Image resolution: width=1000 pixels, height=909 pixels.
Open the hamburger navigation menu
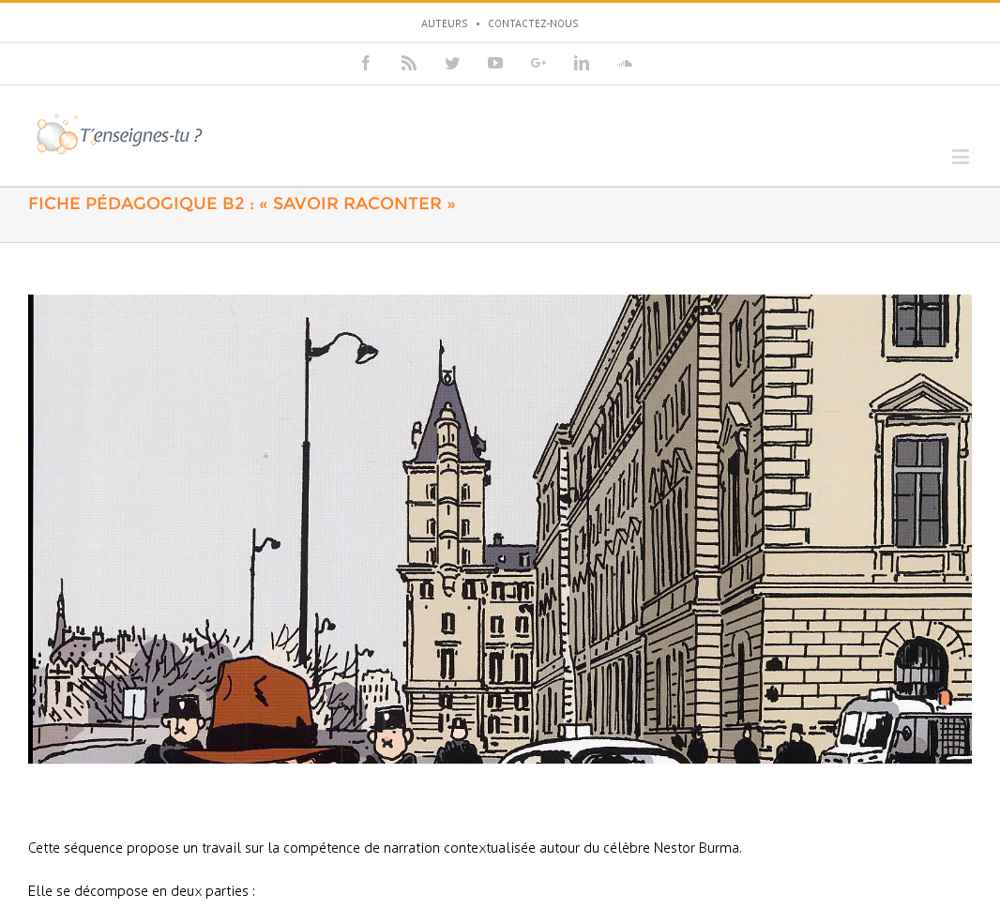tap(960, 156)
